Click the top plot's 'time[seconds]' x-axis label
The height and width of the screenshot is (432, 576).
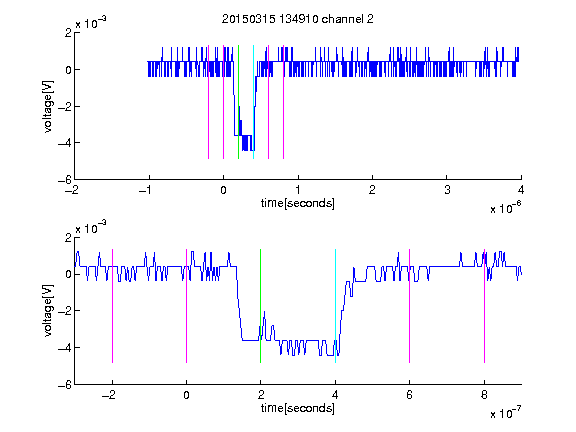tap(298, 203)
